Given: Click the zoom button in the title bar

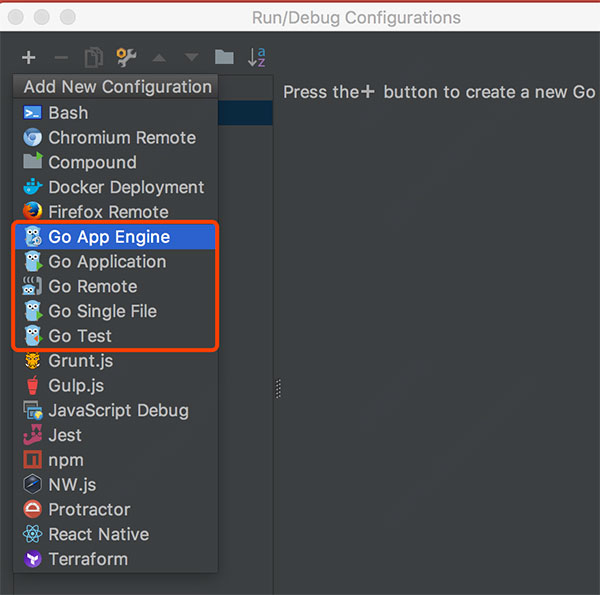Looking at the screenshot, I should 68,17.
